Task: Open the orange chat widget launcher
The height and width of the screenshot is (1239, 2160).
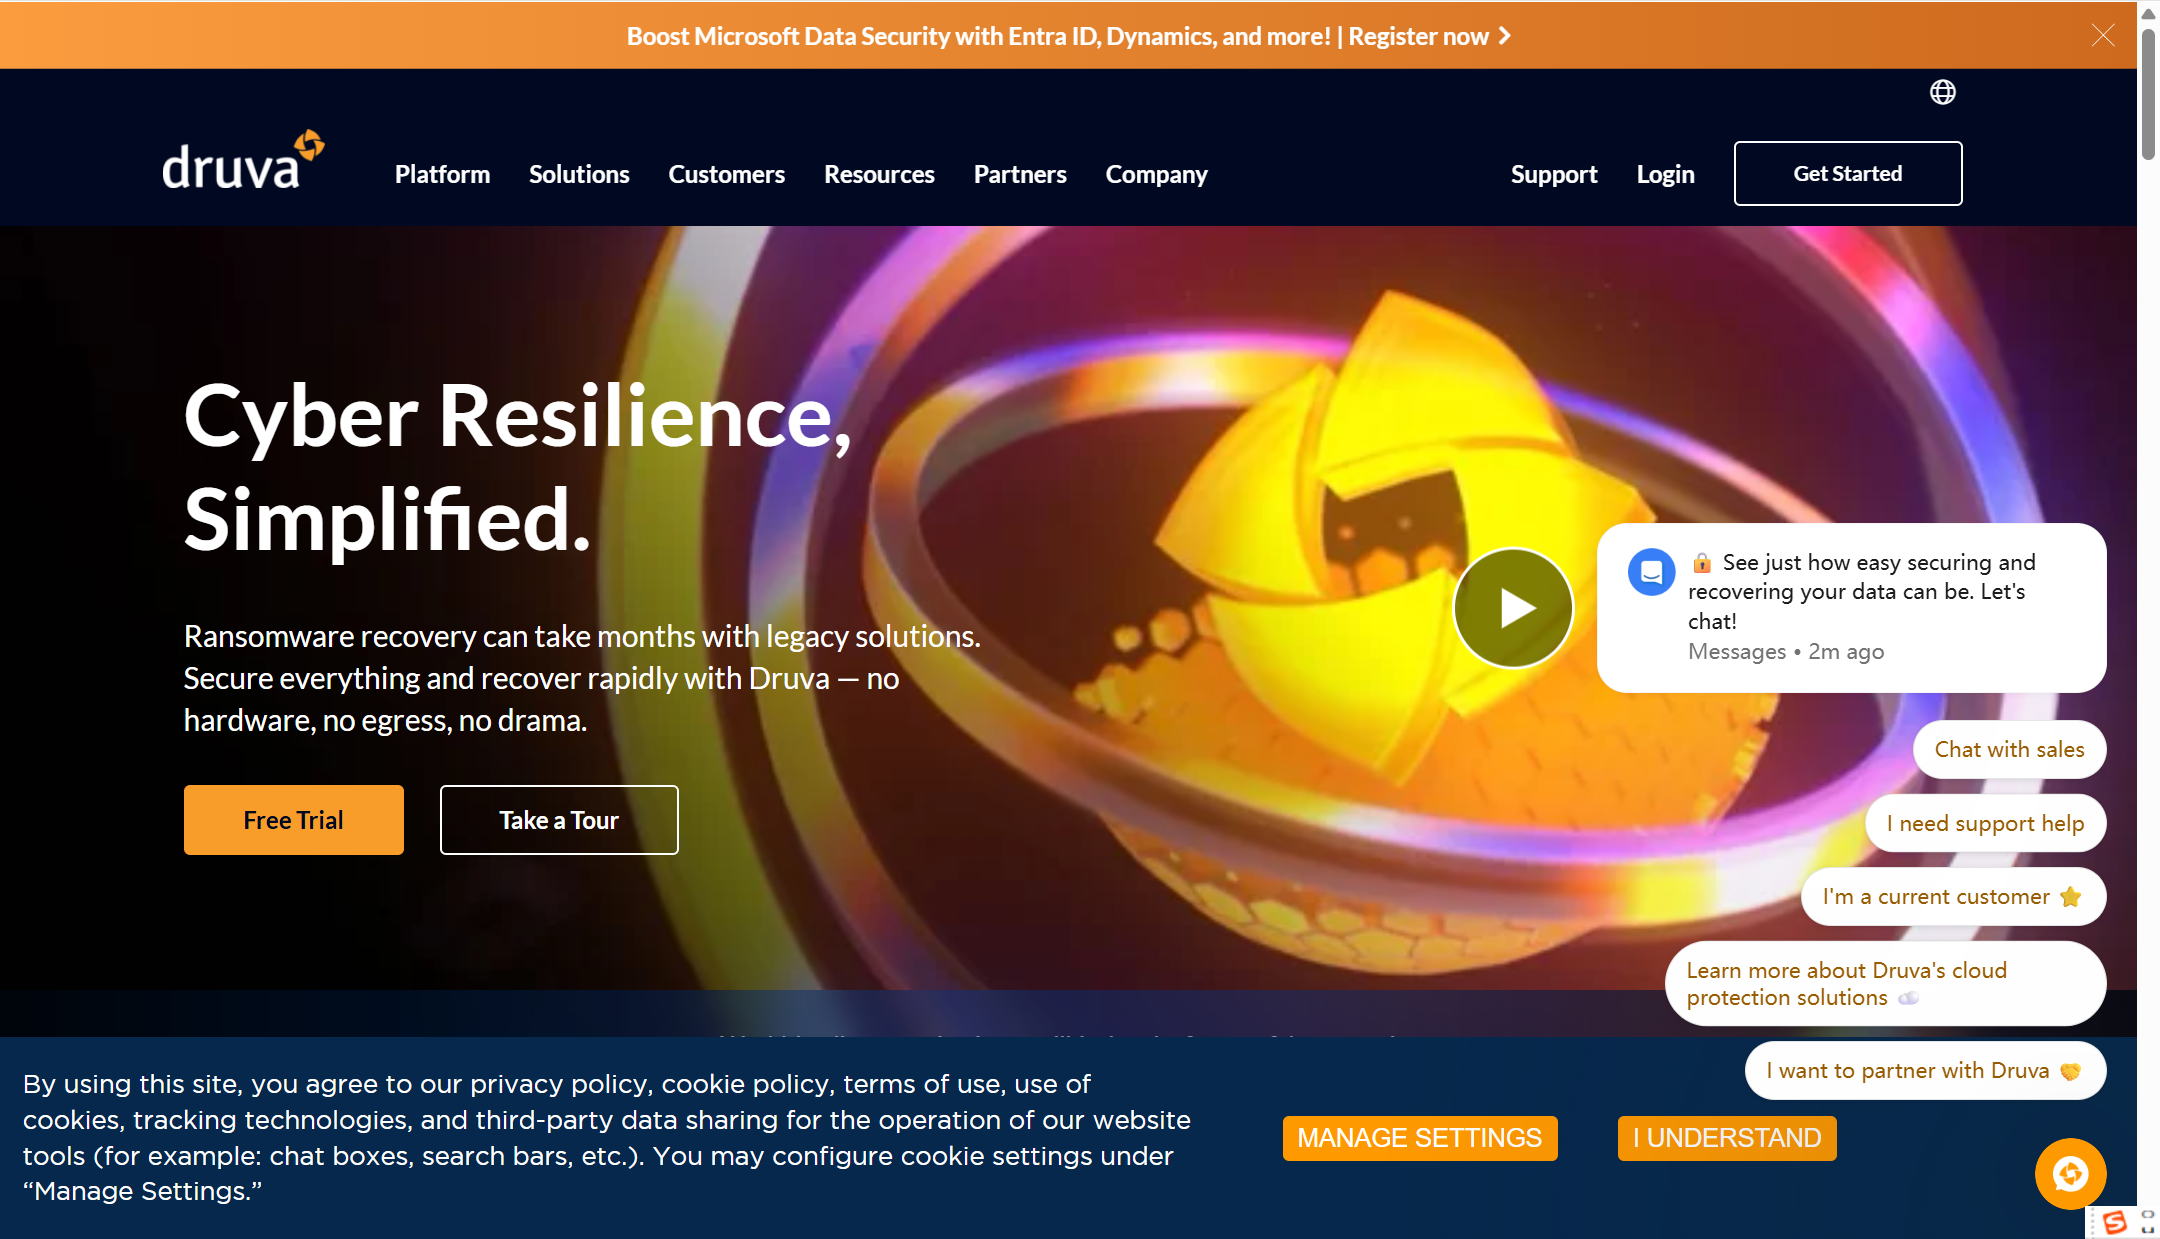Action: 2069,1173
